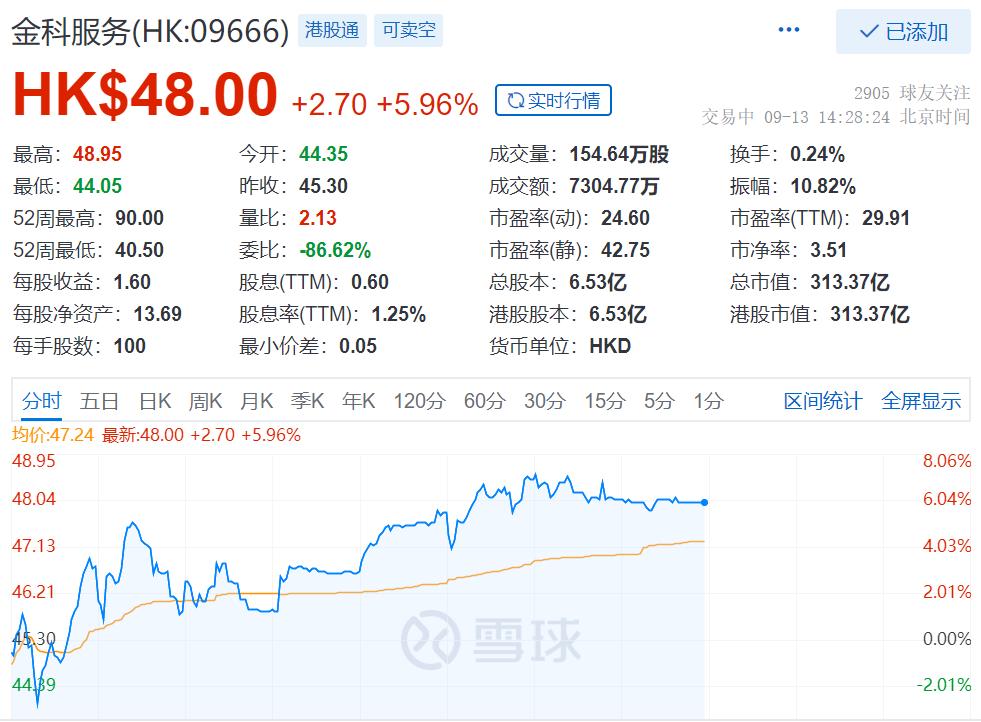This screenshot has height=722, width=981.
Task: Click the 可卖空 tag
Action: pyautogui.click(x=409, y=30)
